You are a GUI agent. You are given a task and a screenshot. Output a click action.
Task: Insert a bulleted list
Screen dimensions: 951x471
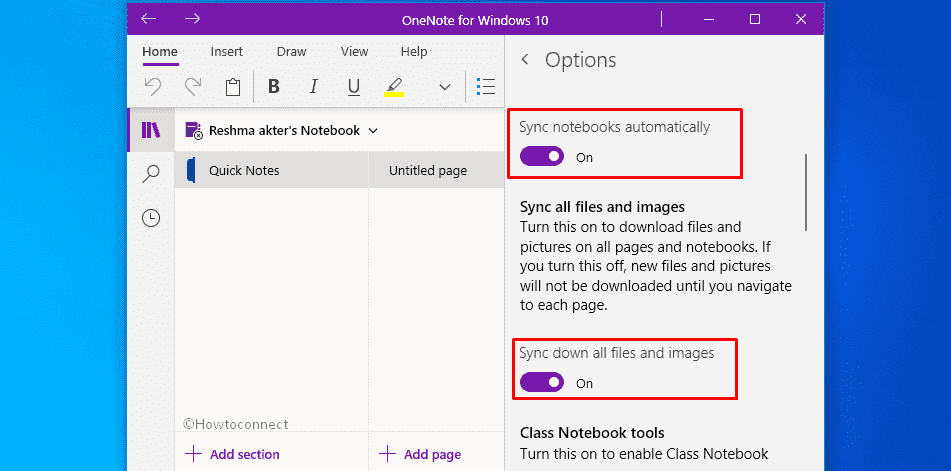[486, 87]
